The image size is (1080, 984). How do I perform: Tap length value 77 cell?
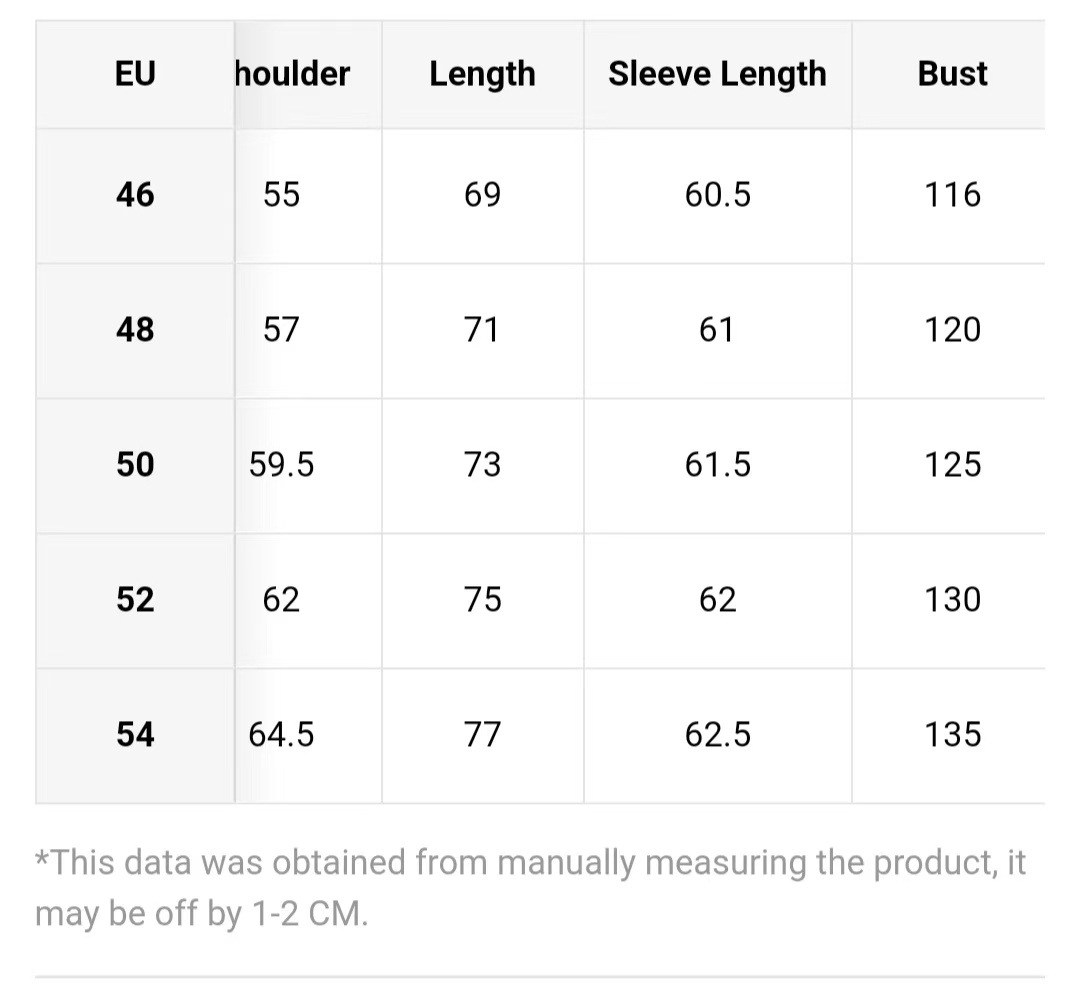(x=482, y=735)
